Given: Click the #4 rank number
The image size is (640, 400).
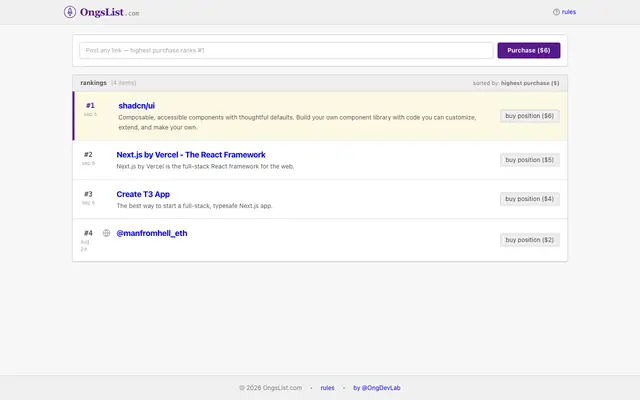Looking at the screenshot, I should click(x=88, y=233).
